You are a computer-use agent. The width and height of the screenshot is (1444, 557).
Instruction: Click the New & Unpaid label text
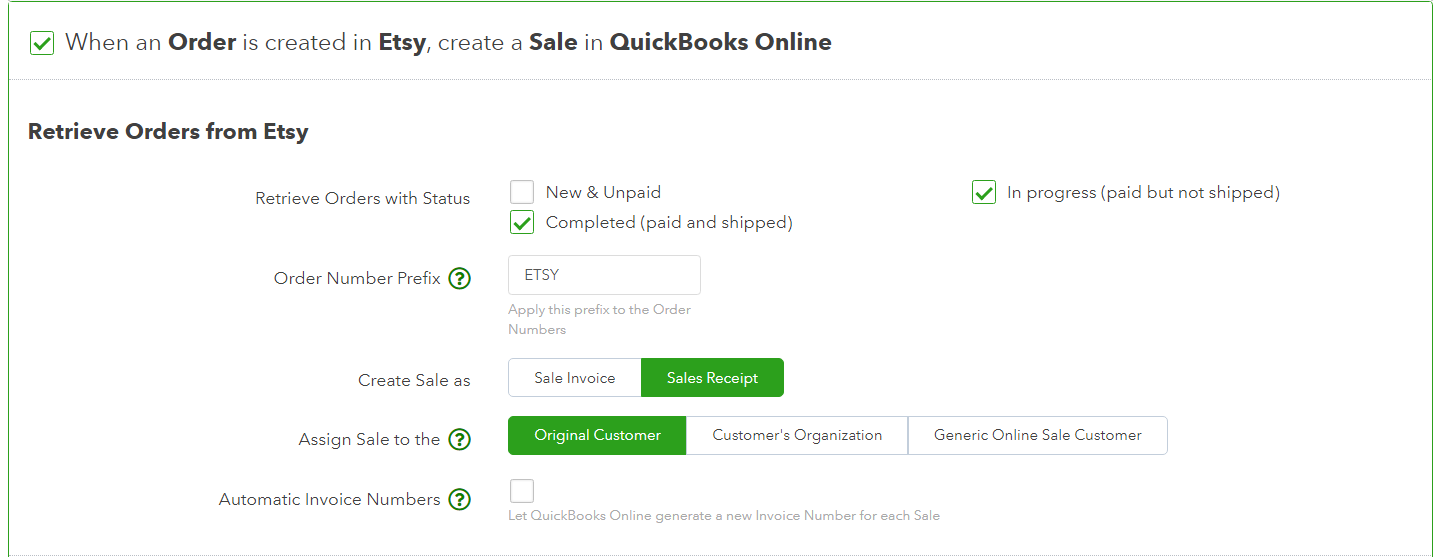603,192
